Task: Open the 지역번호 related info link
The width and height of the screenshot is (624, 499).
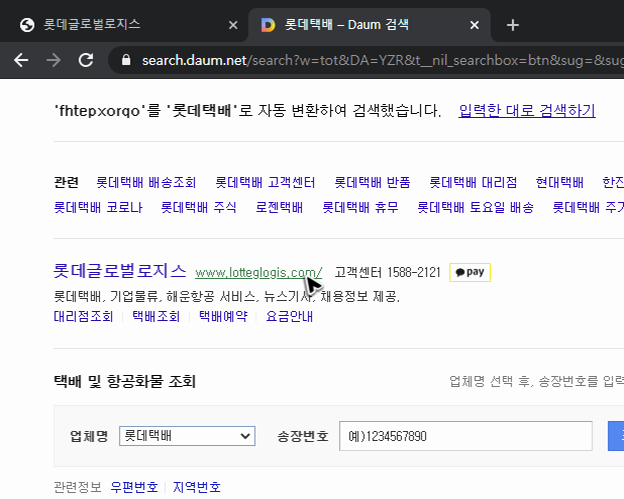Action: (197, 487)
